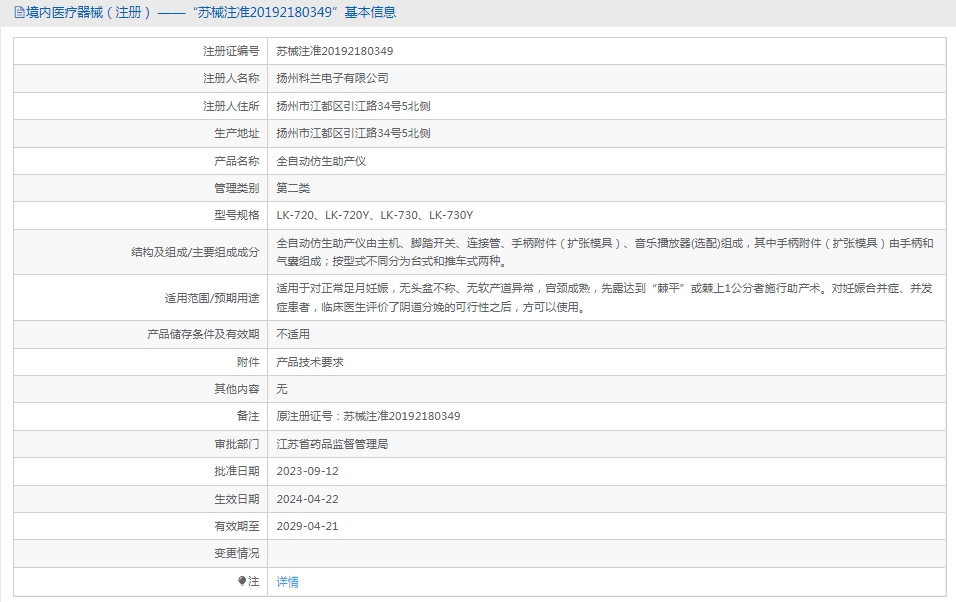Select model list LK-720、LK-720Y、LK-730、LK-730Y
This screenshot has height=602, width=956.
[374, 215]
